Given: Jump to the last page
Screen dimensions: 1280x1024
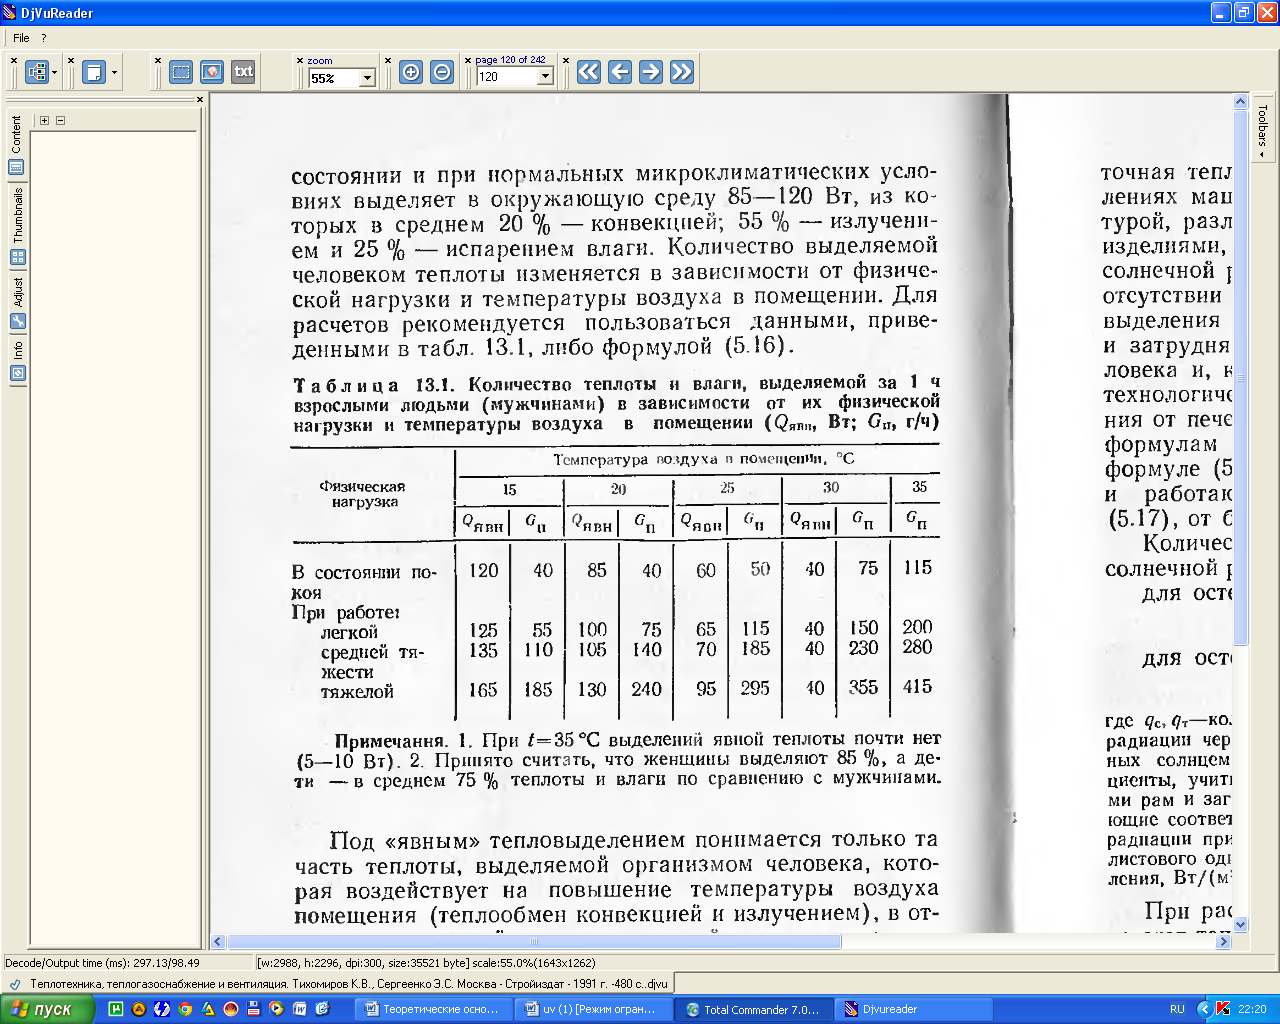Looking at the screenshot, I should (x=682, y=71).
